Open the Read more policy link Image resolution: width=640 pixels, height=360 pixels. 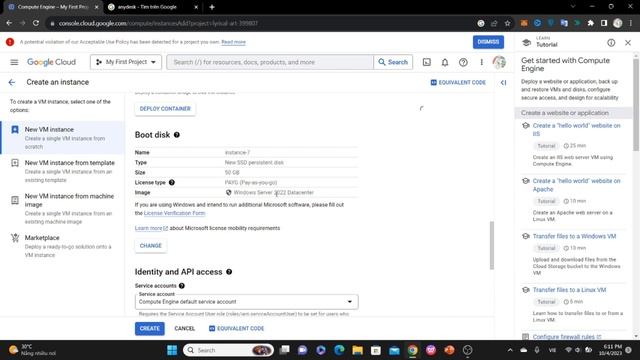pyautogui.click(x=233, y=42)
